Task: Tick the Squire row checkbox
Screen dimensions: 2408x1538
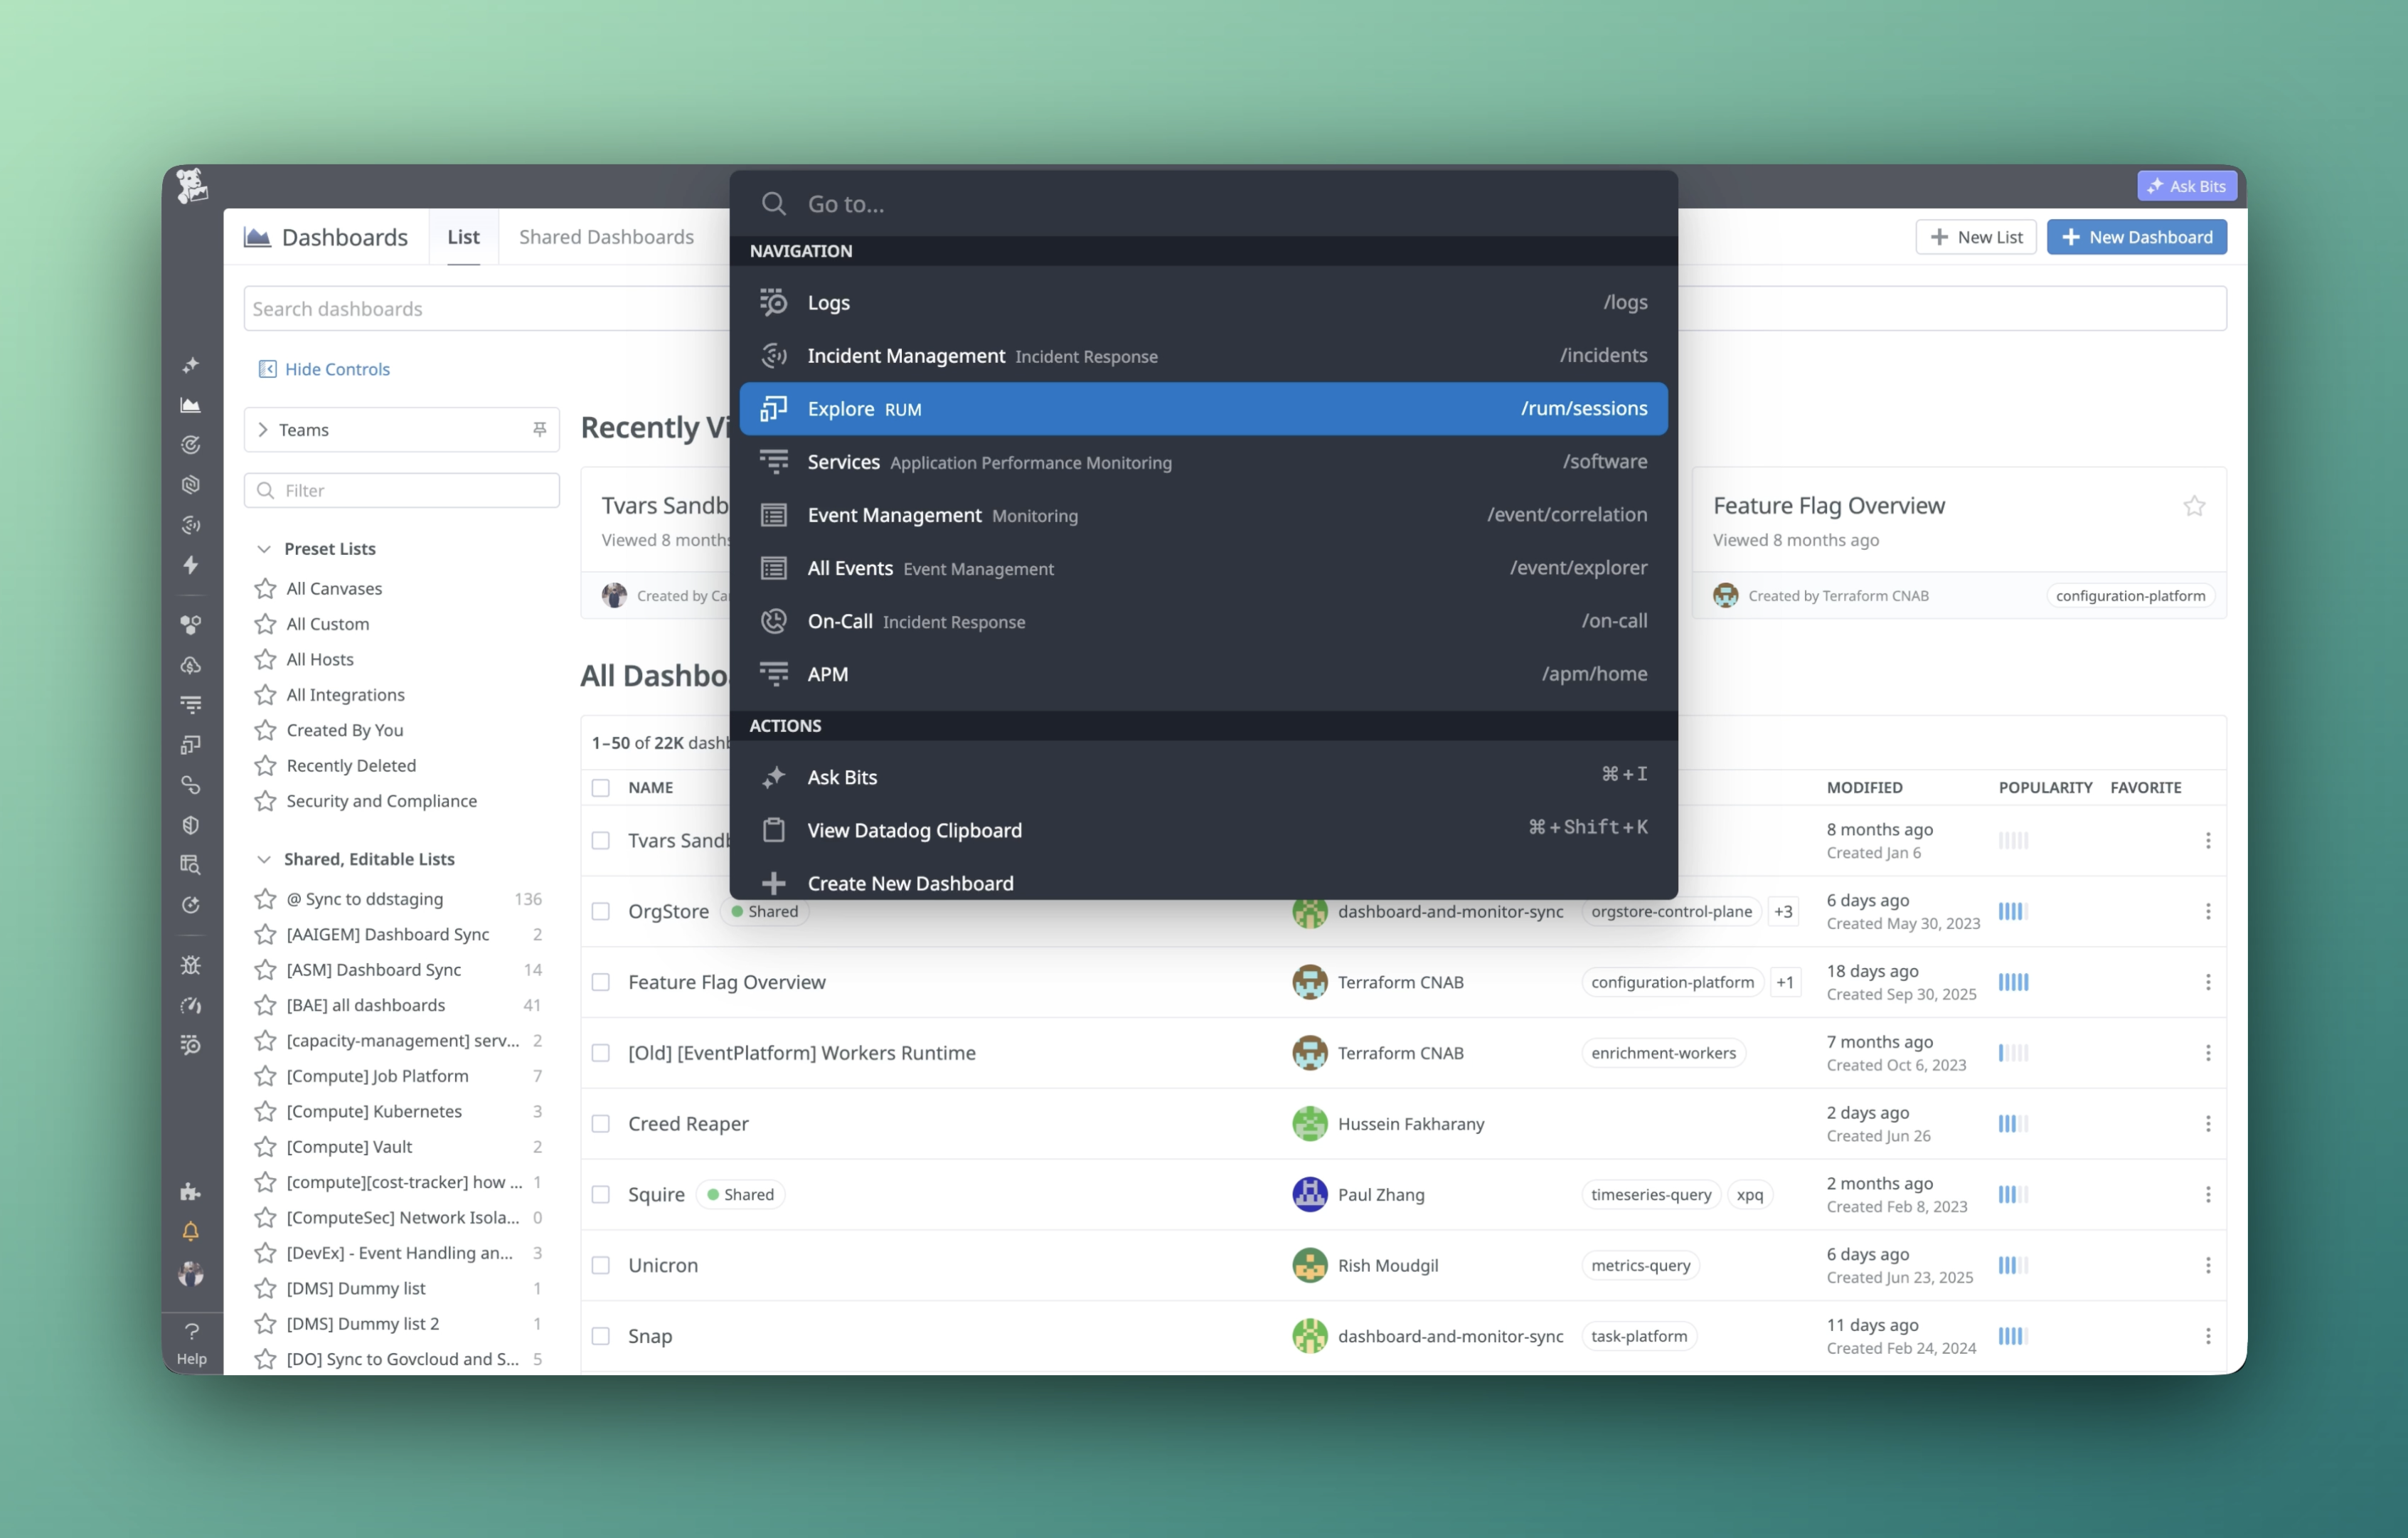Action: pos(601,1194)
